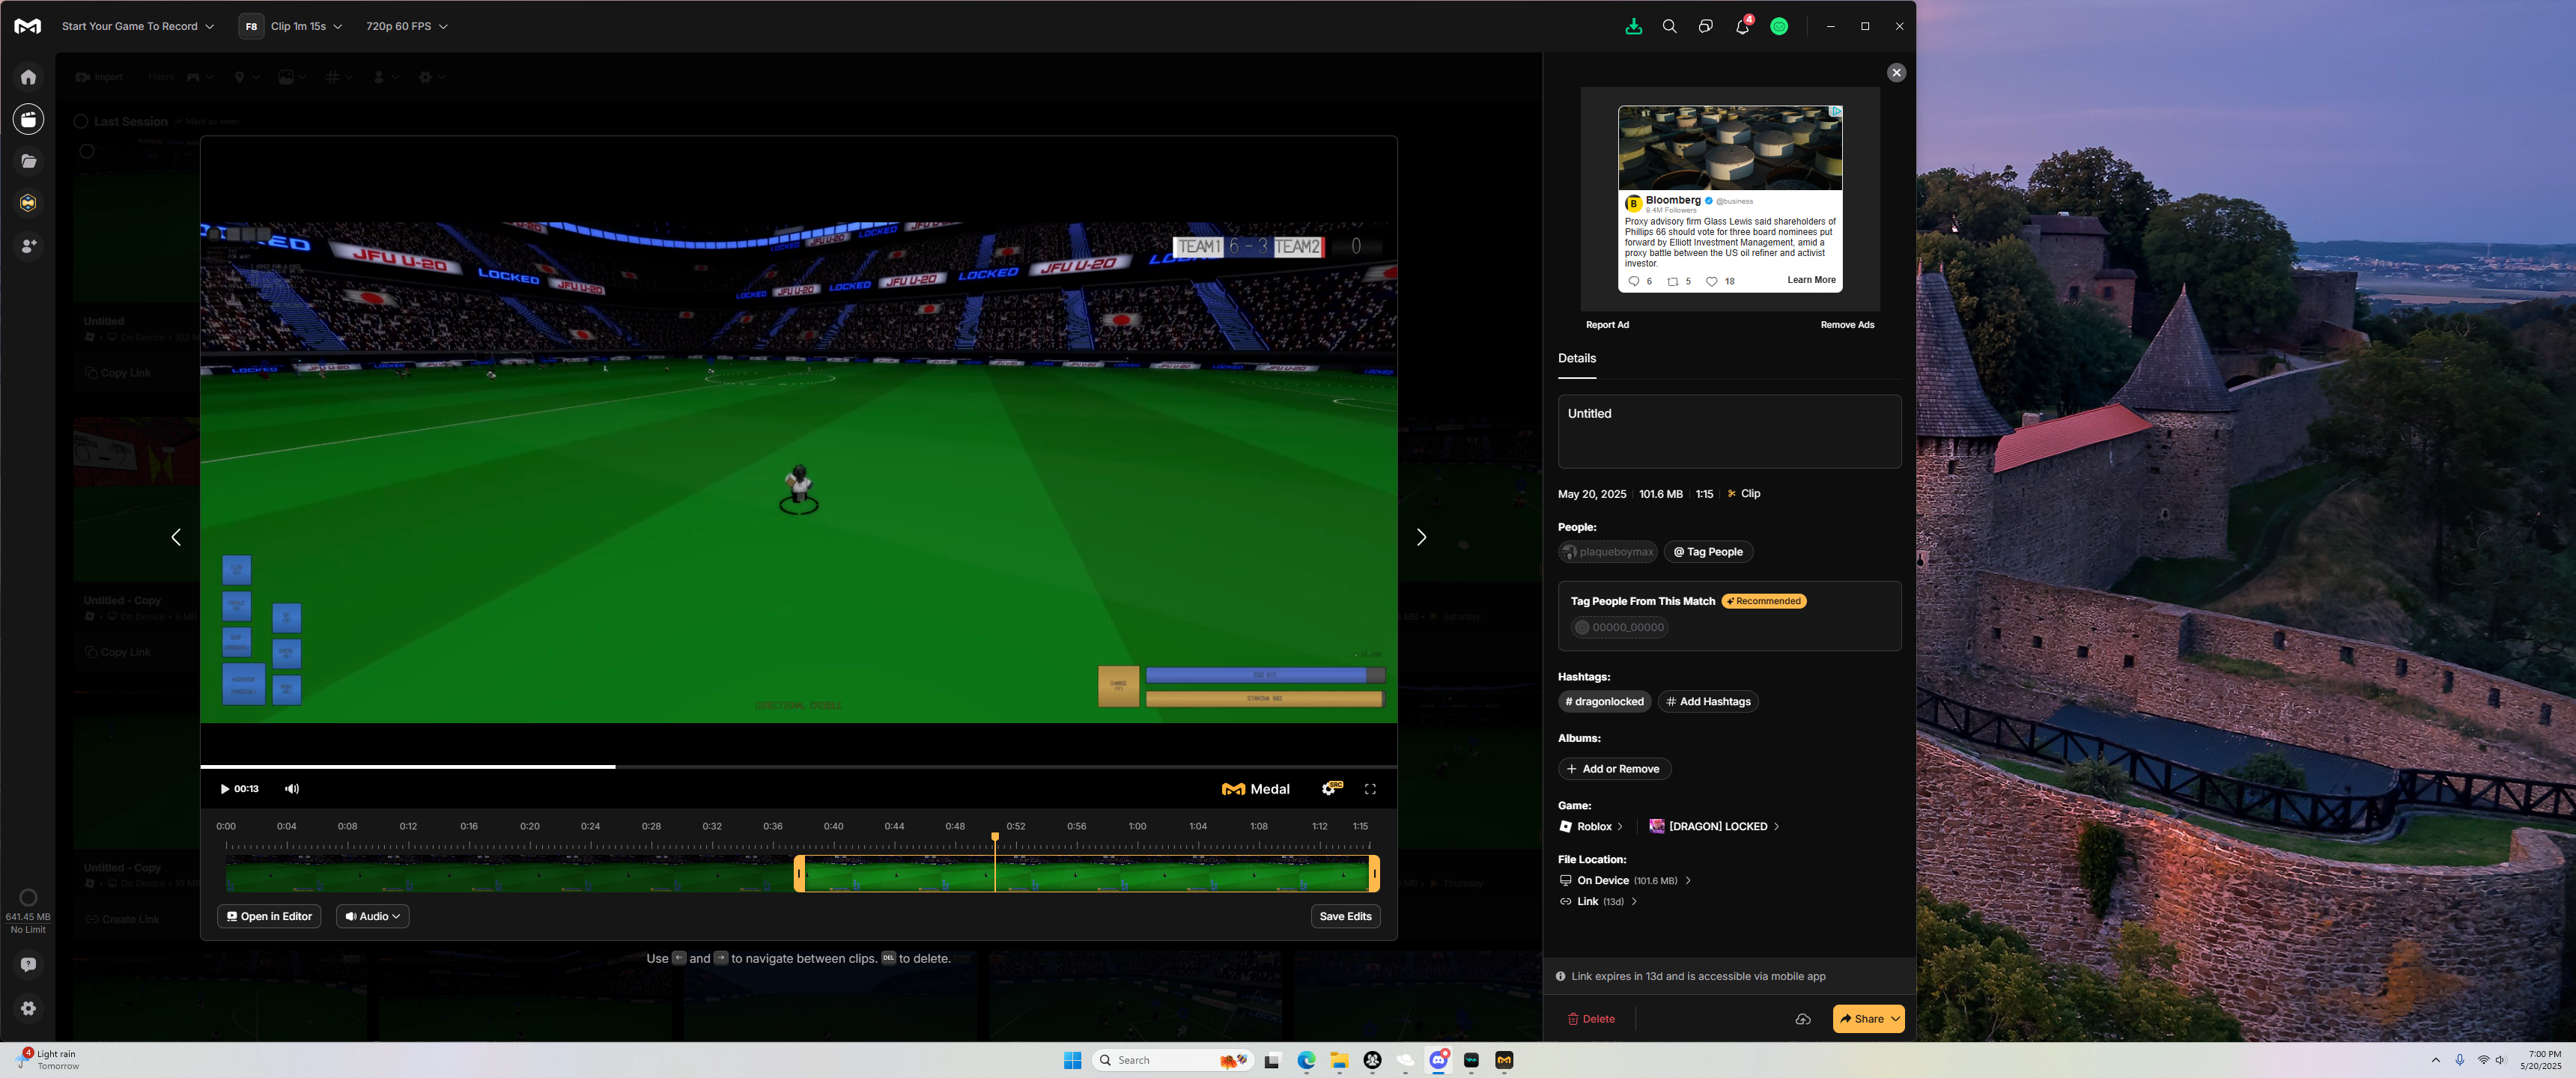Screen dimensions: 2576x1078
Task: Click the plaqueboymax person tag
Action: point(1607,552)
